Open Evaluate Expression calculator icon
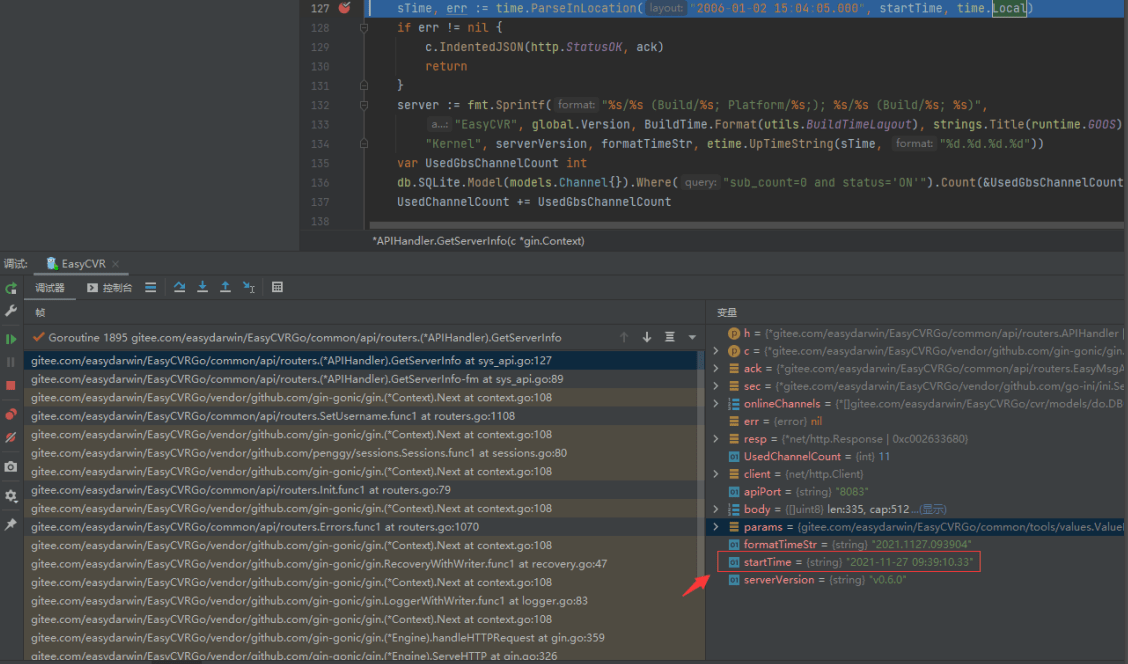This screenshot has width=1128, height=664. click(278, 288)
